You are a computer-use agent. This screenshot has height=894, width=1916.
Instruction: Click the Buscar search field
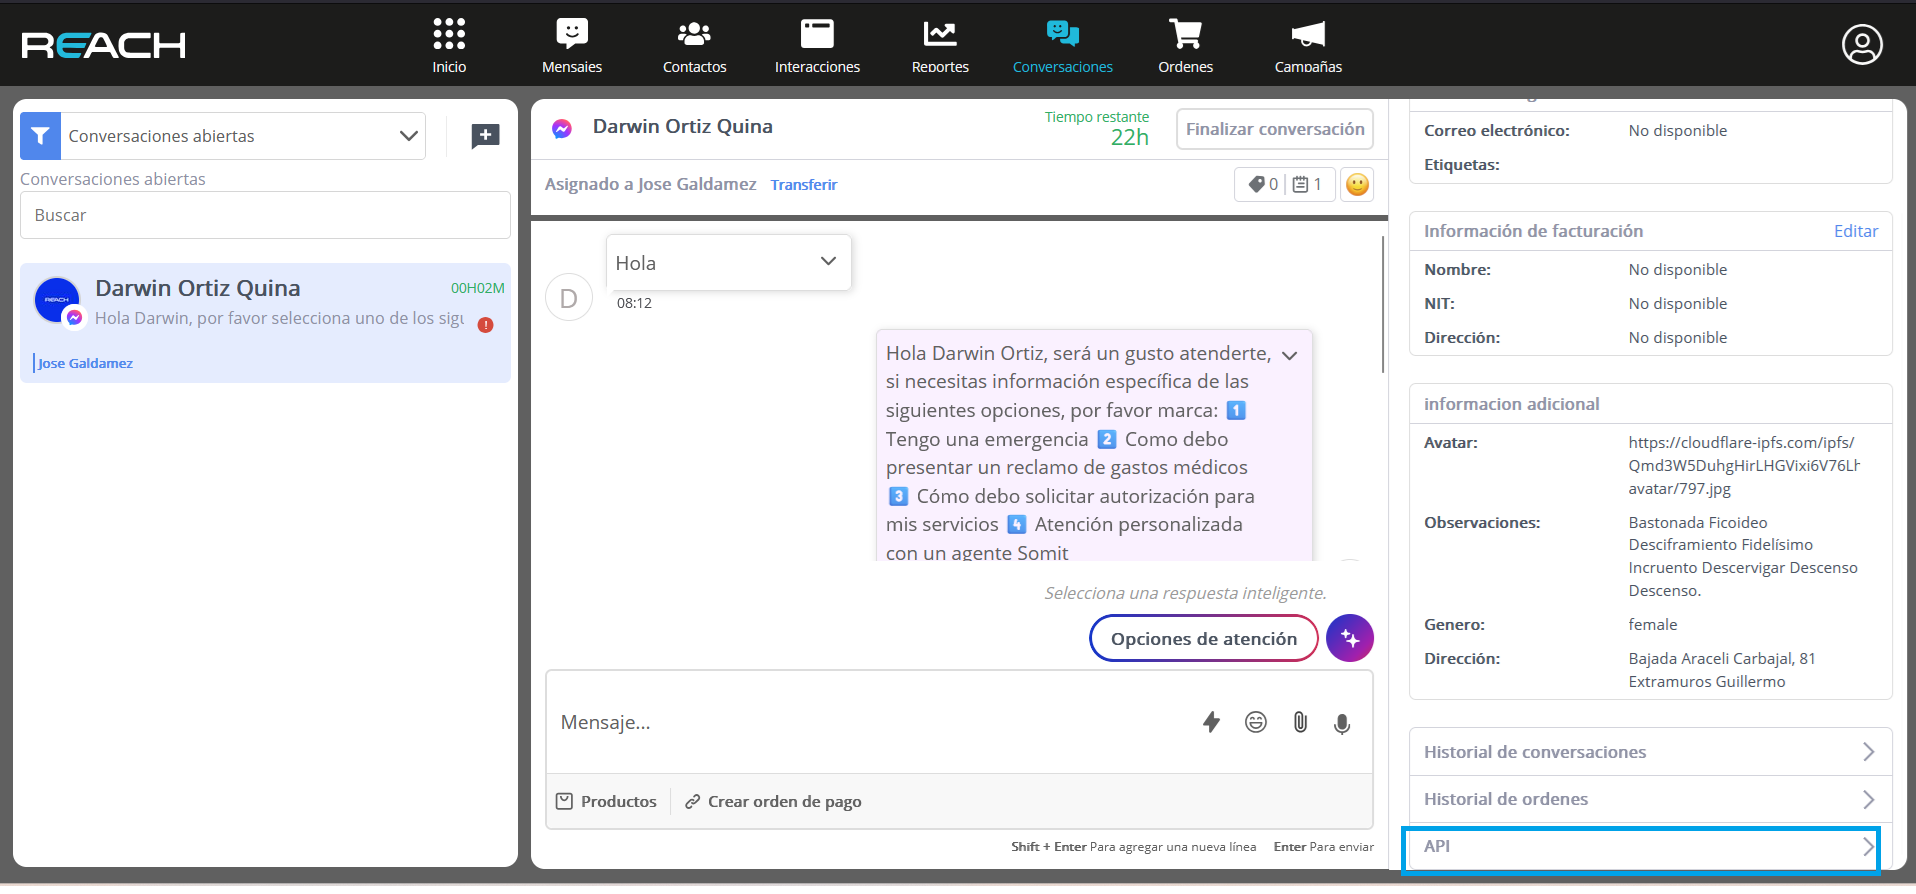pyautogui.click(x=265, y=215)
